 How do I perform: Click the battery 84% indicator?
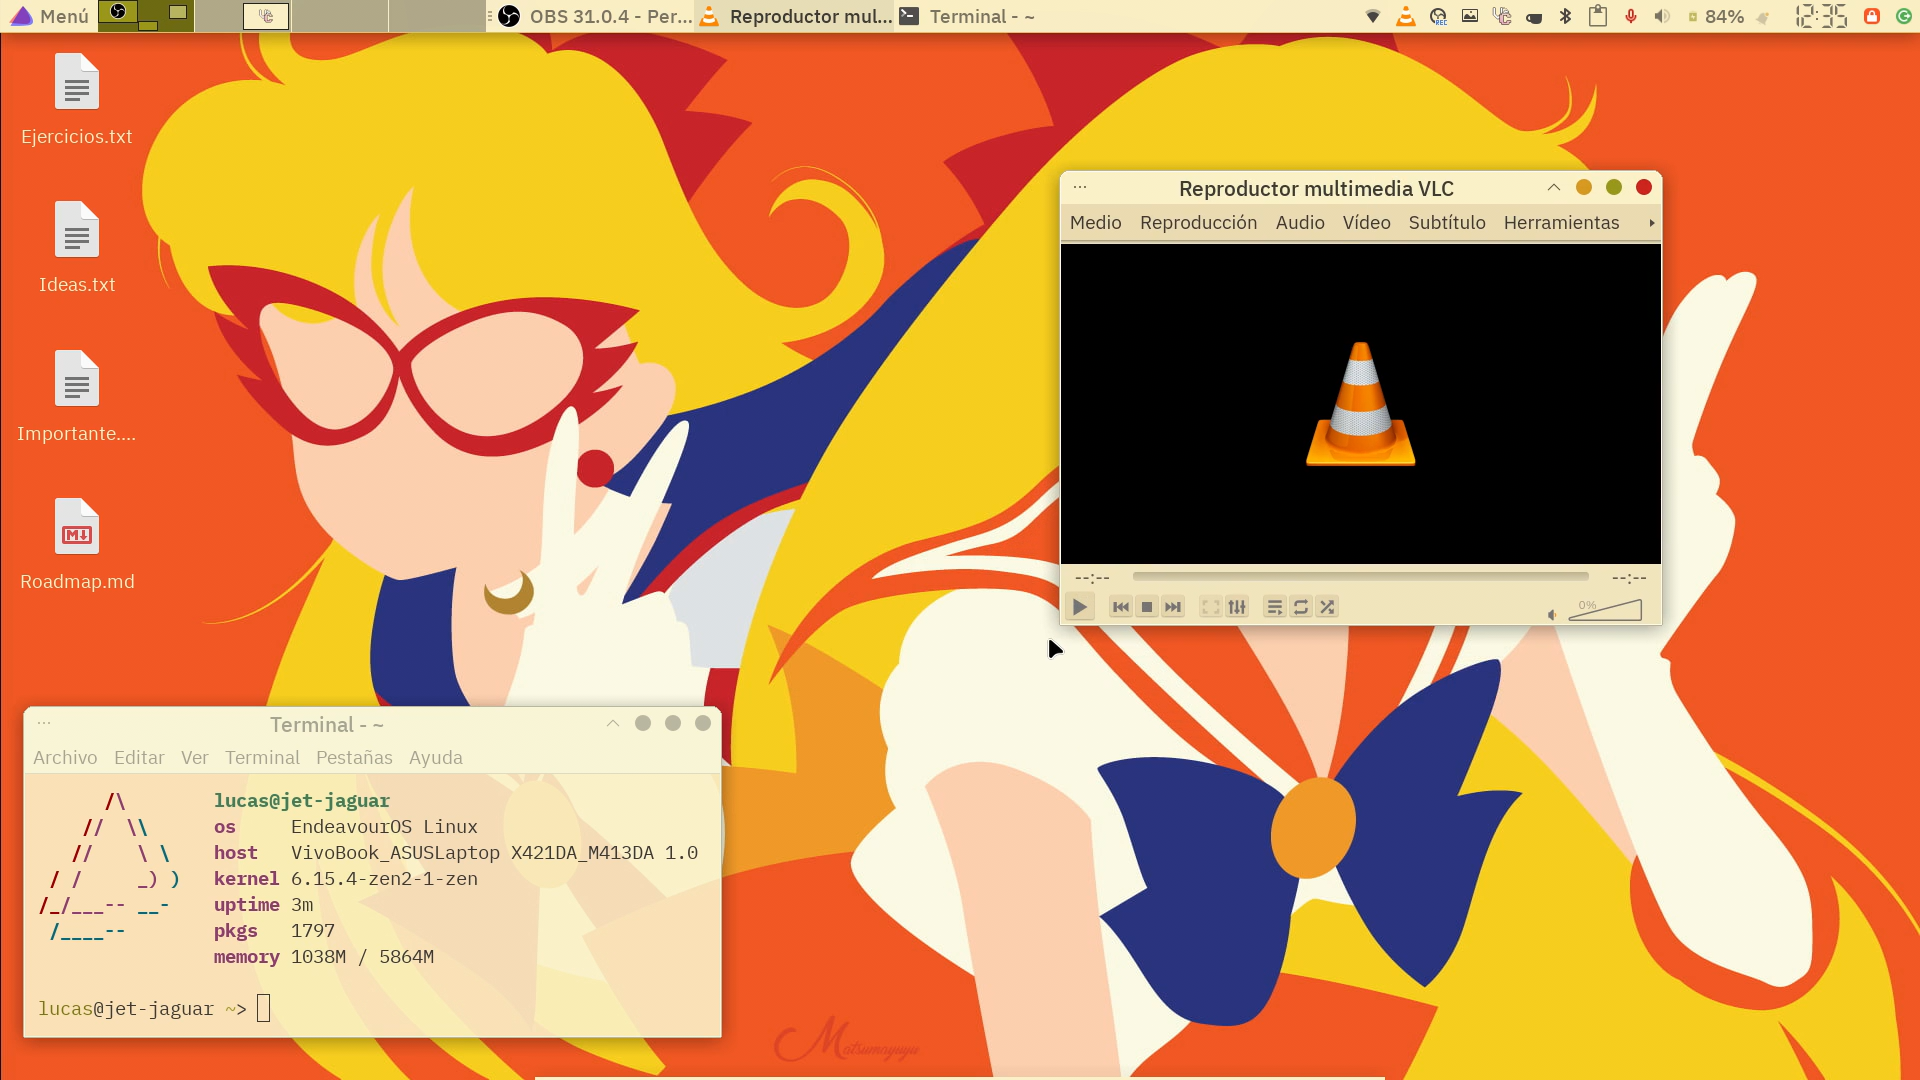pos(1716,16)
